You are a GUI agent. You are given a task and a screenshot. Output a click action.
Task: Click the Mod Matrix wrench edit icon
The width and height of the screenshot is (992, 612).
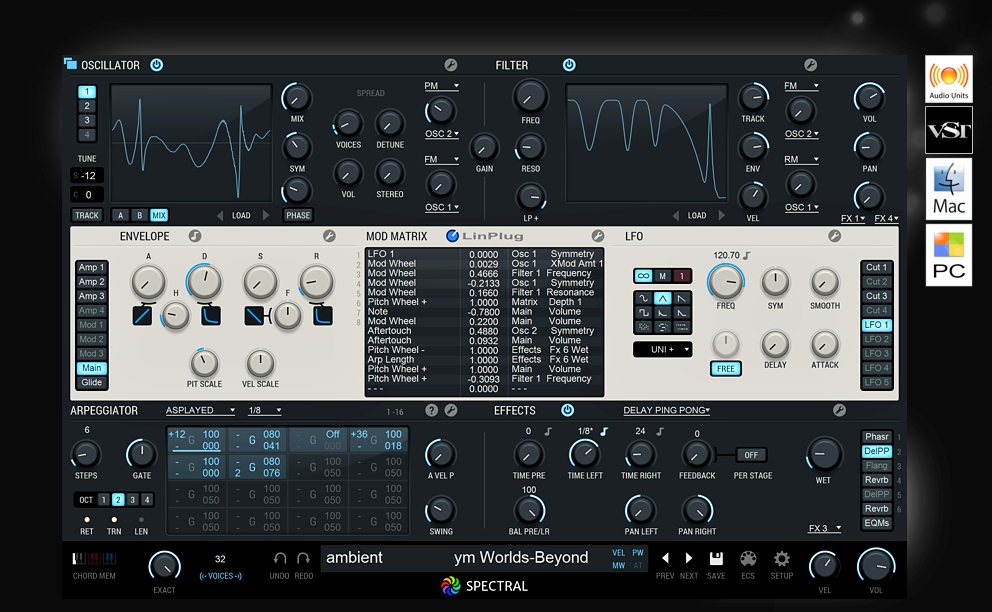coord(598,236)
